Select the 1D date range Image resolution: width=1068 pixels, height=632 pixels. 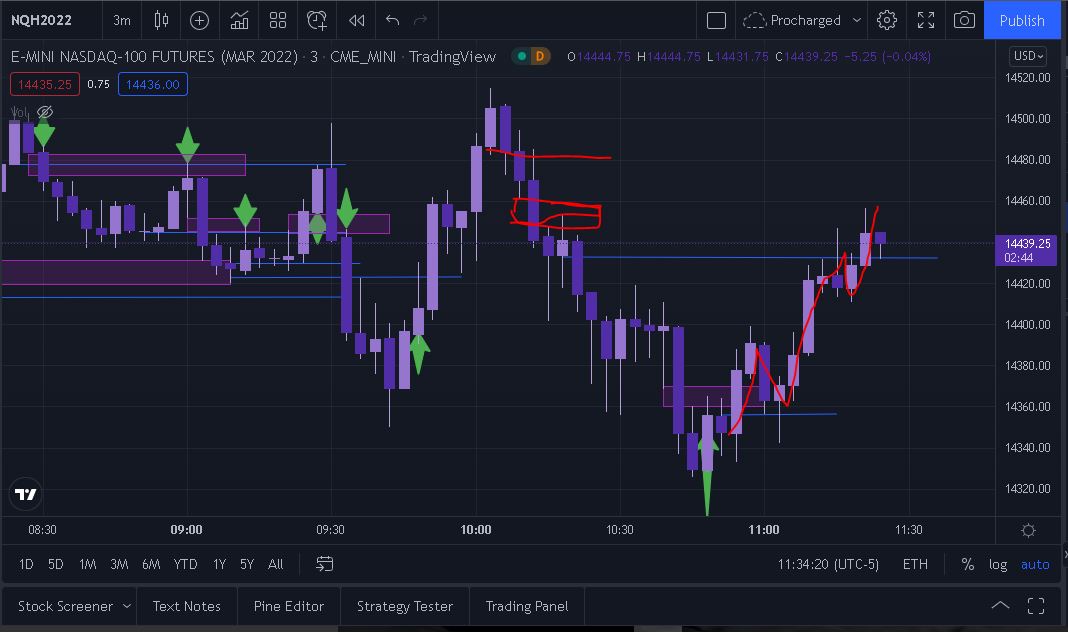pyautogui.click(x=26, y=564)
